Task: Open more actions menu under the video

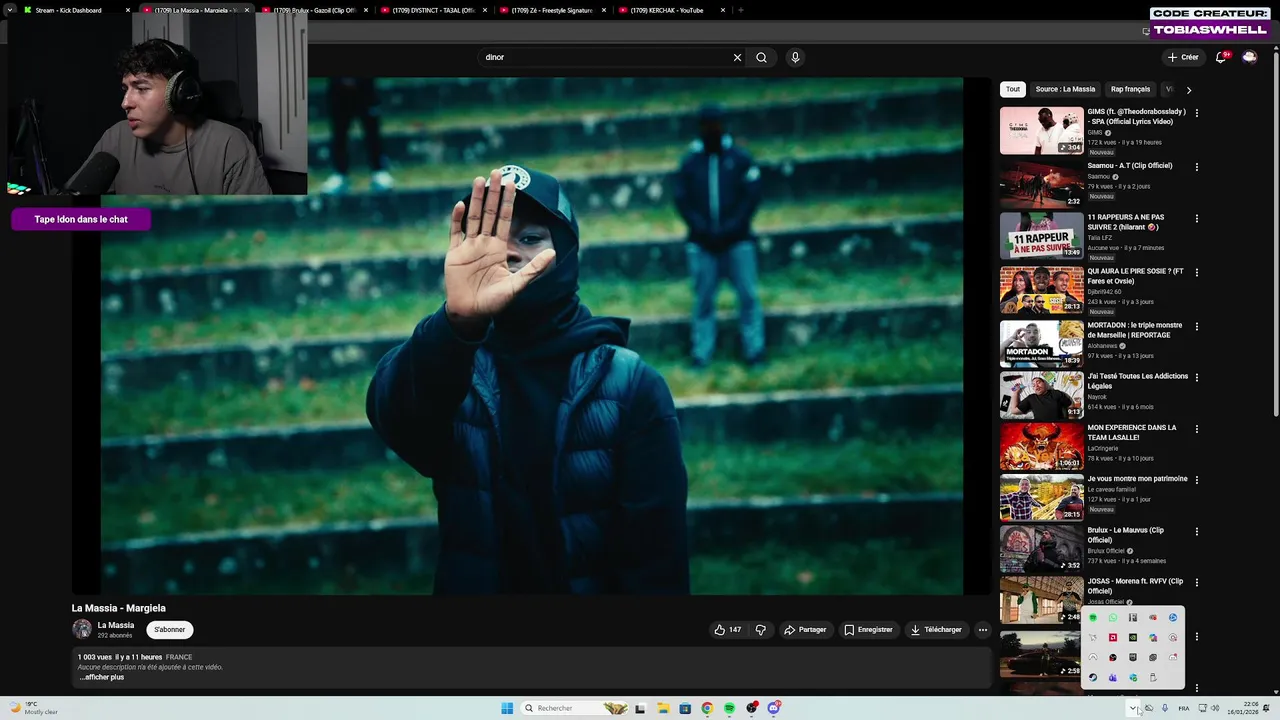Action: pos(983,630)
